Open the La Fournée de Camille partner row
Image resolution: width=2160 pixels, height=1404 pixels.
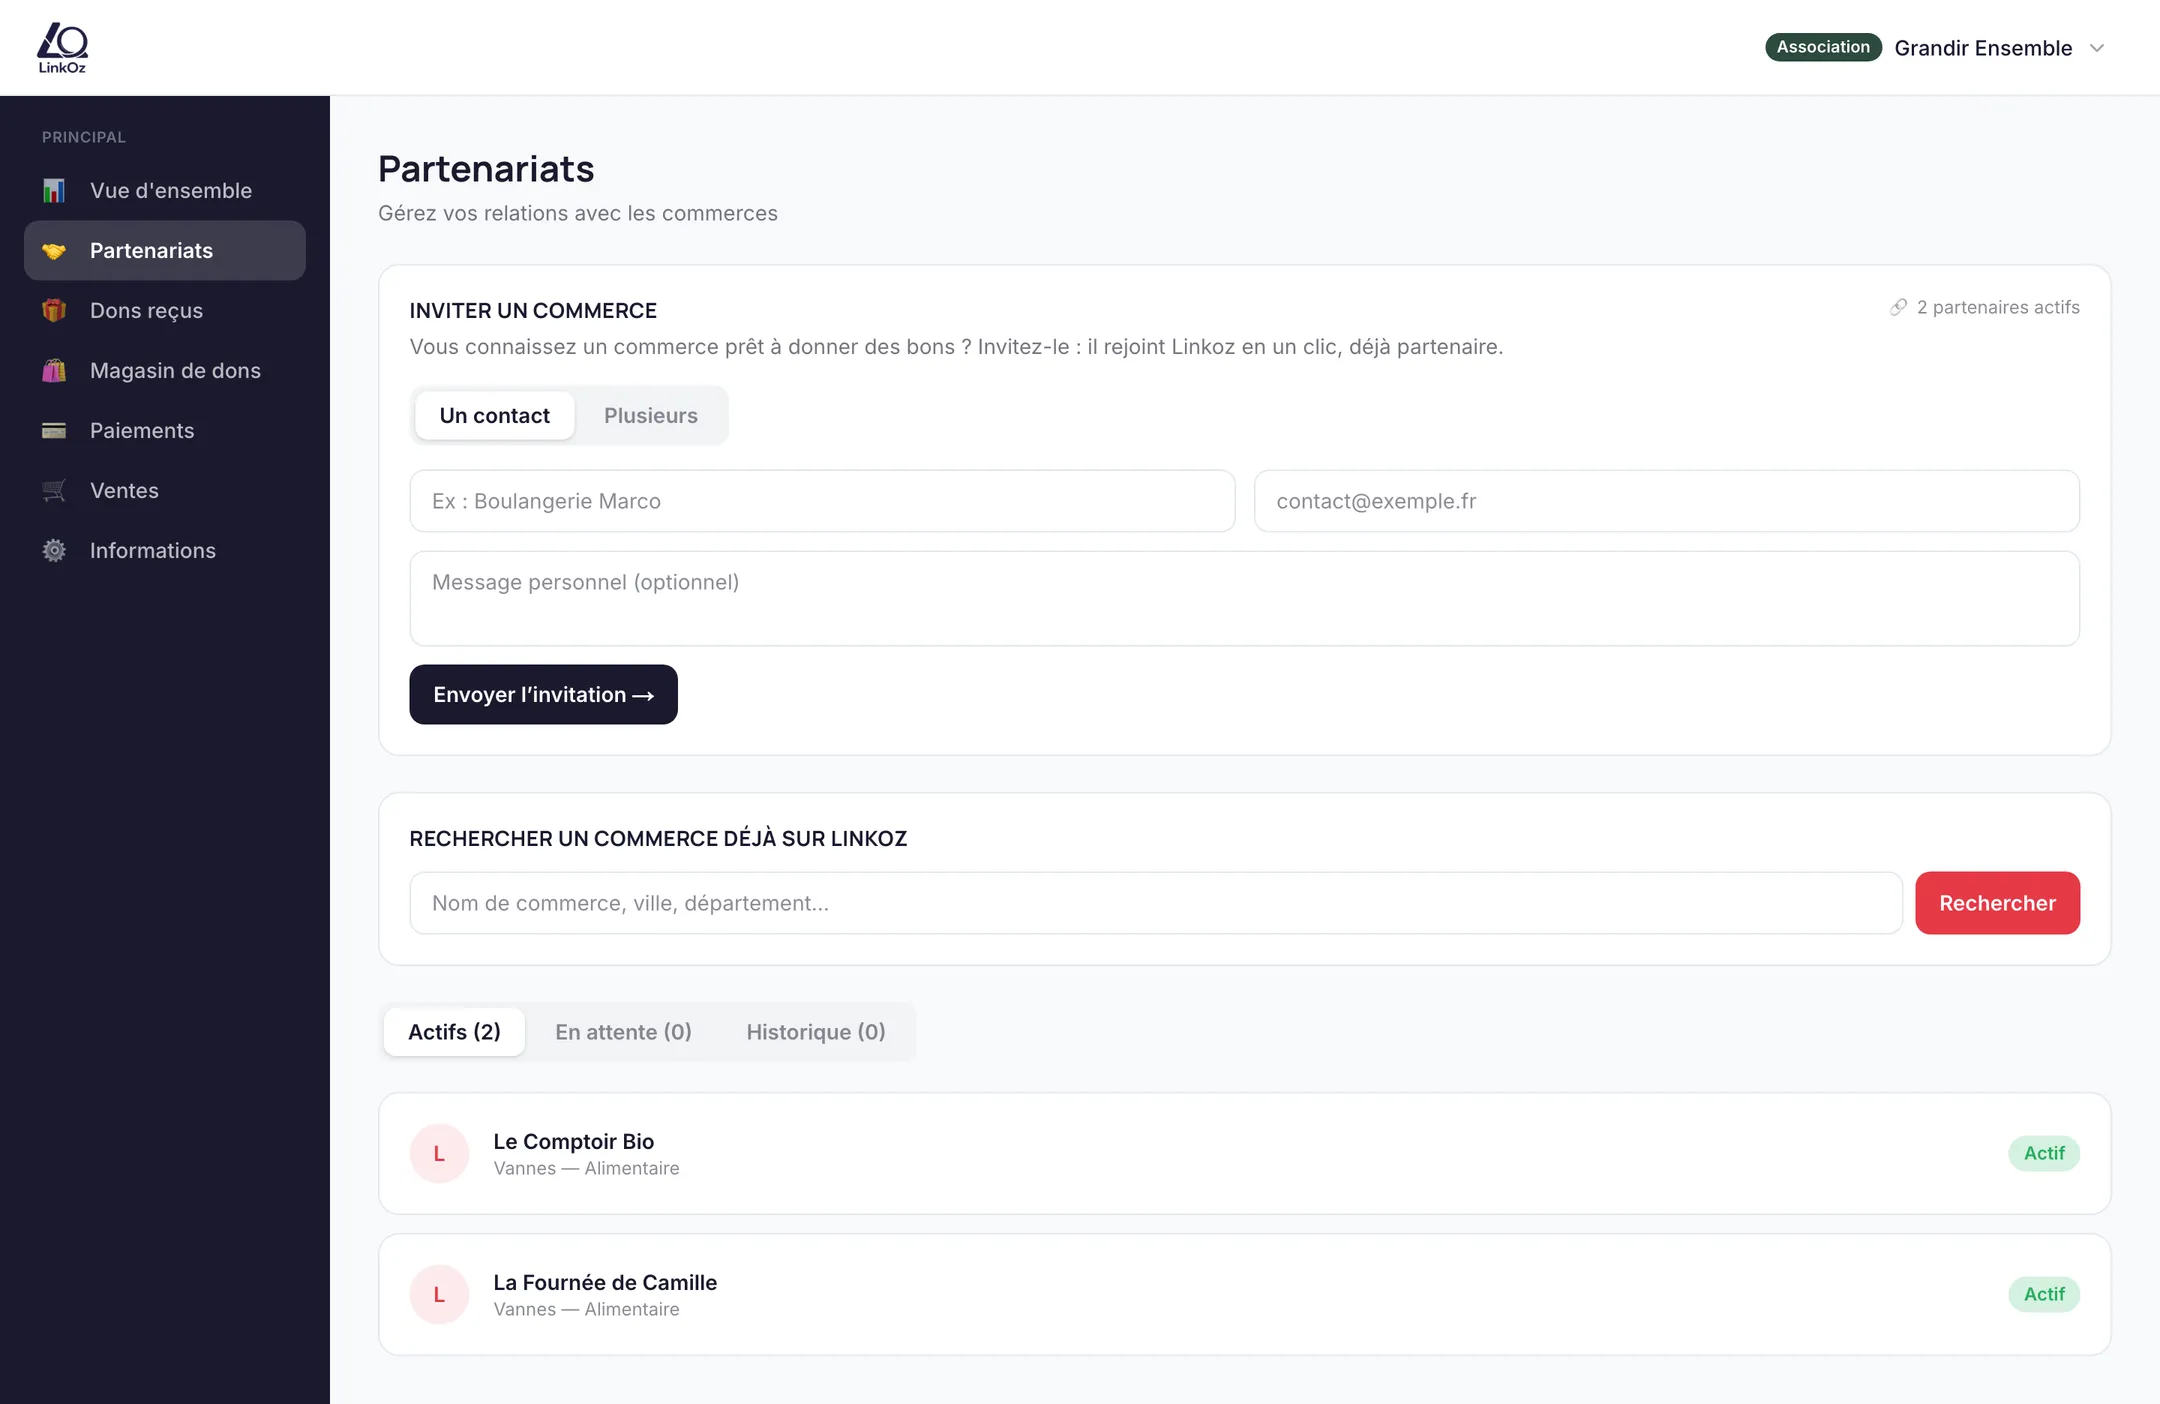(1244, 1294)
